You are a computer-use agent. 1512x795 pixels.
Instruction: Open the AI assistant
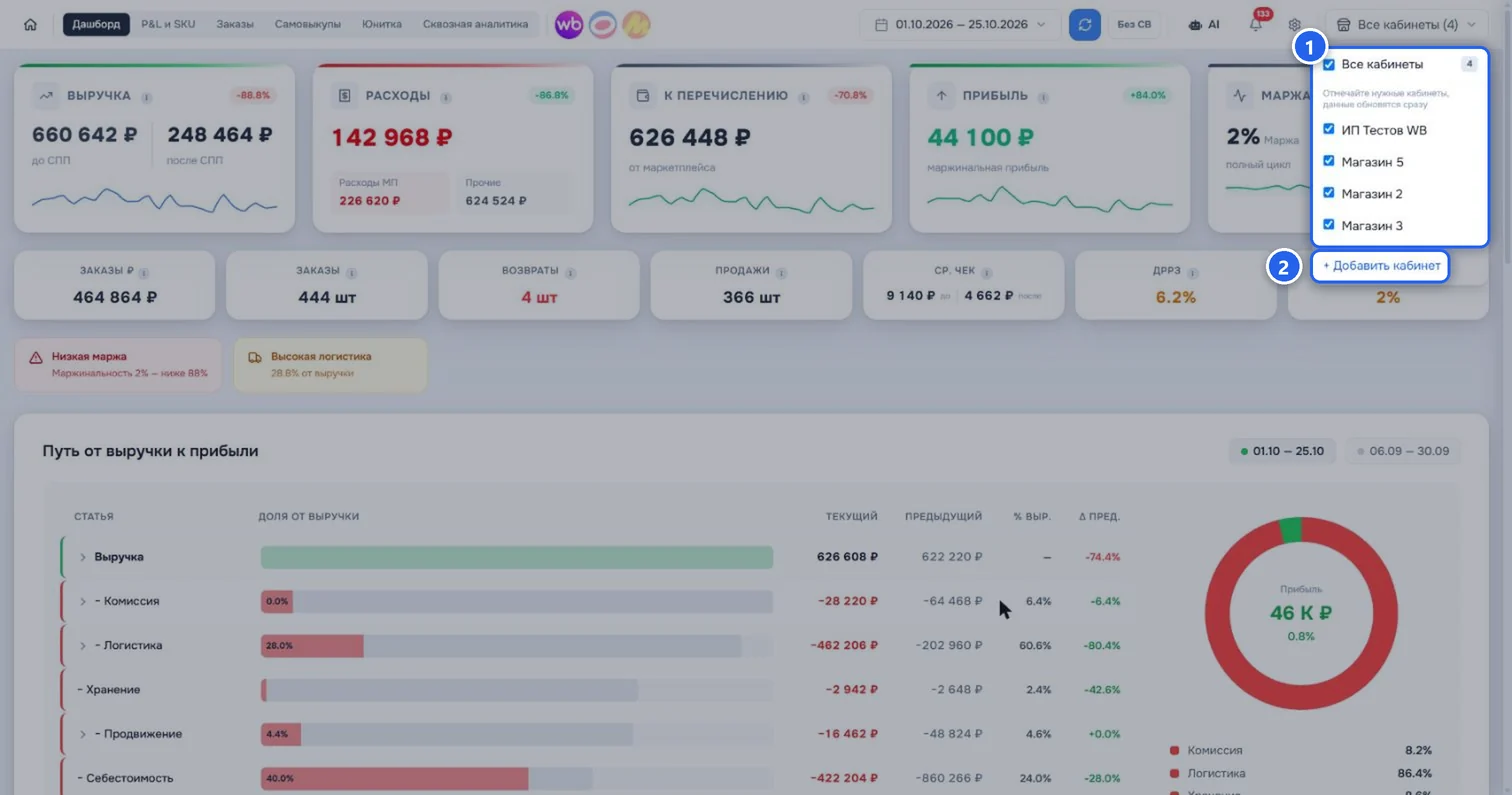tap(1203, 25)
